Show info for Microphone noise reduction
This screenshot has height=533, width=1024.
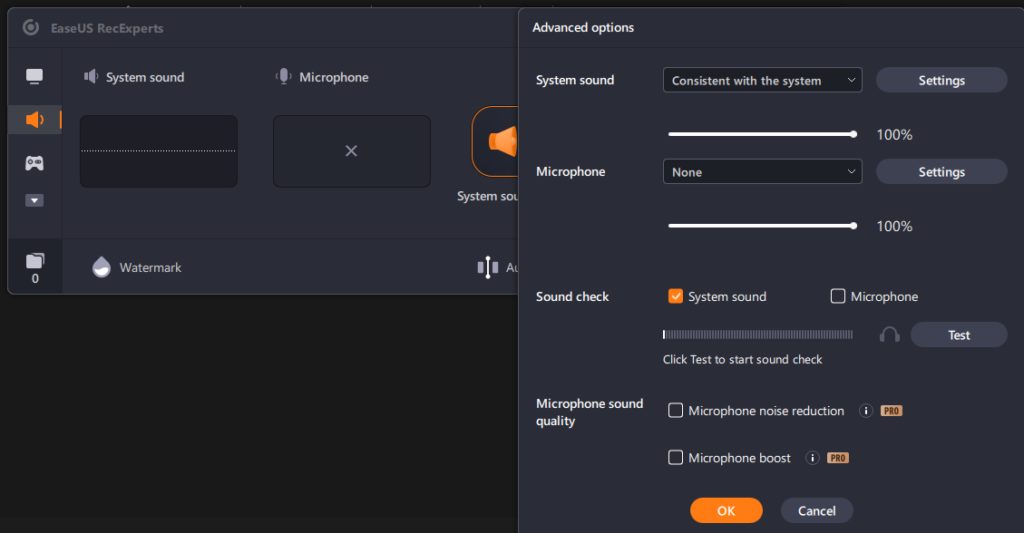click(x=866, y=411)
